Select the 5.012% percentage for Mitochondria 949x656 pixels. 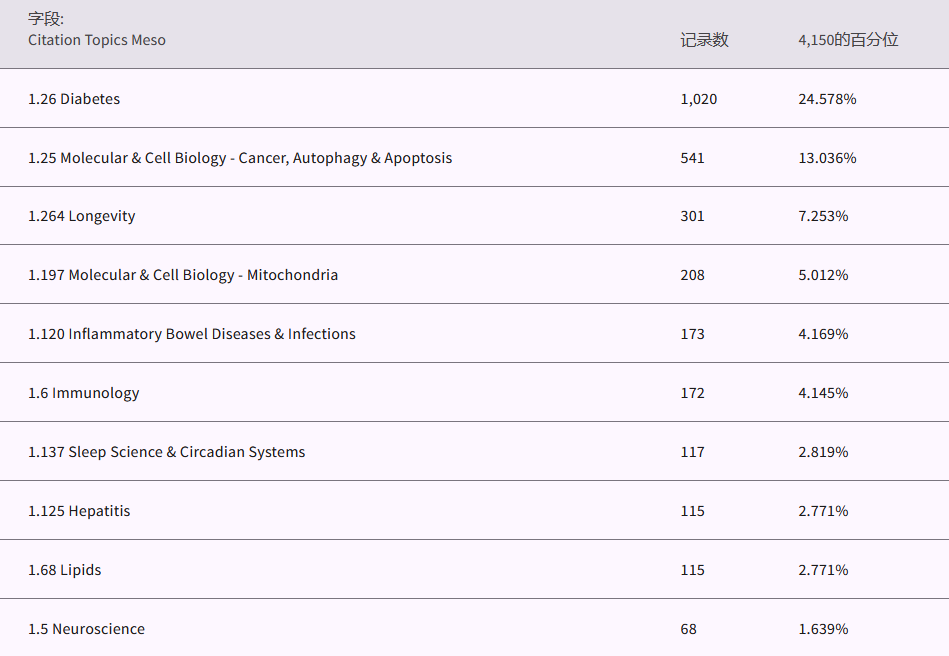click(x=823, y=275)
